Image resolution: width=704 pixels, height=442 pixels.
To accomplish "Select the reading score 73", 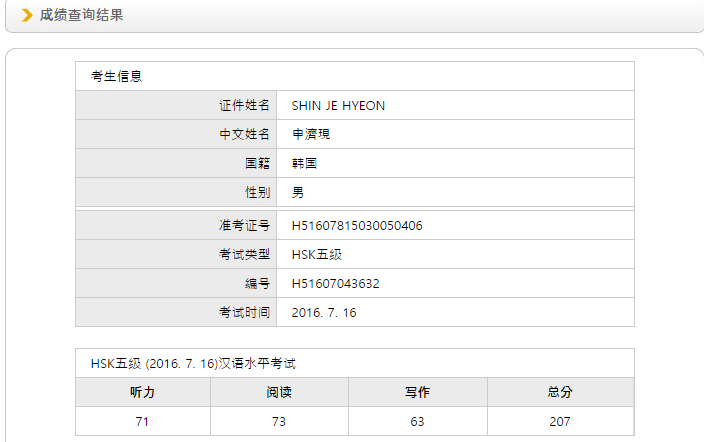I will click(278, 422).
